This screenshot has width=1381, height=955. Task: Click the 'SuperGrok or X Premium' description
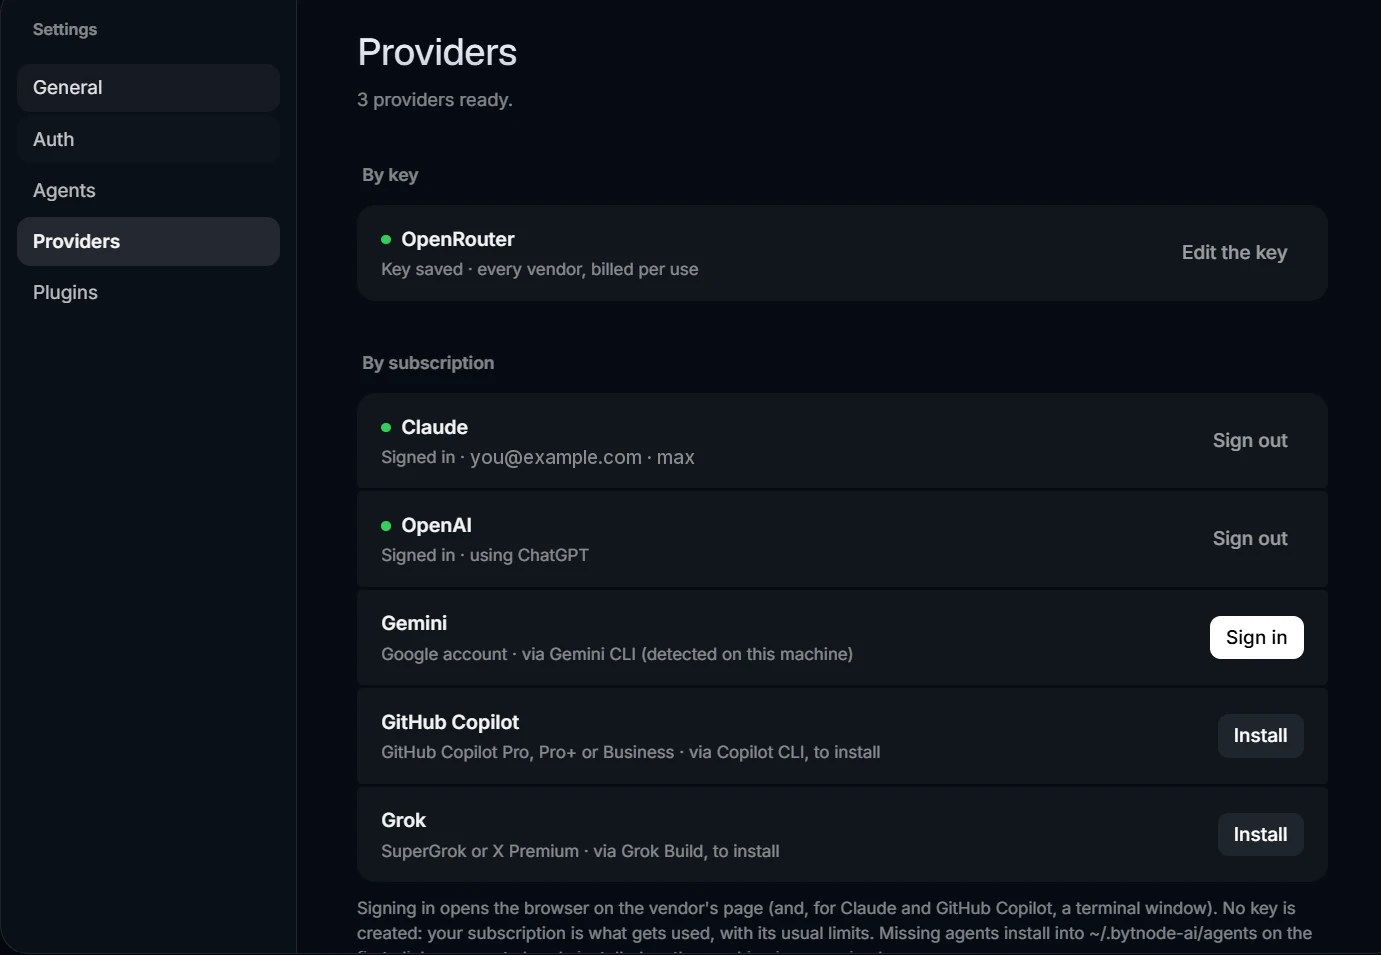tap(580, 851)
